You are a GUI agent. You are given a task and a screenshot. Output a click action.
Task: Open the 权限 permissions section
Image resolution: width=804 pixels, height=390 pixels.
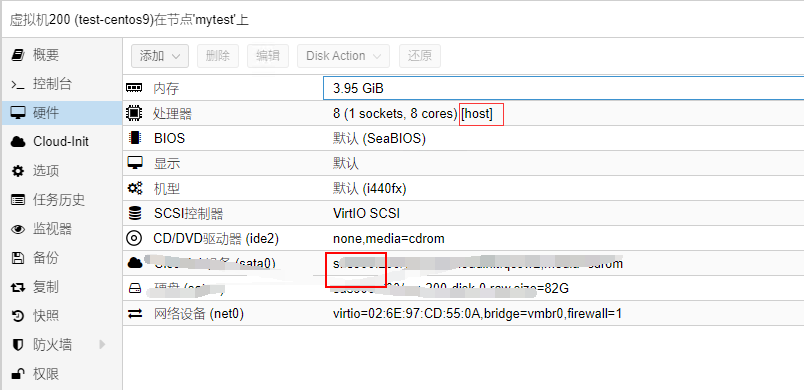pos(62,374)
